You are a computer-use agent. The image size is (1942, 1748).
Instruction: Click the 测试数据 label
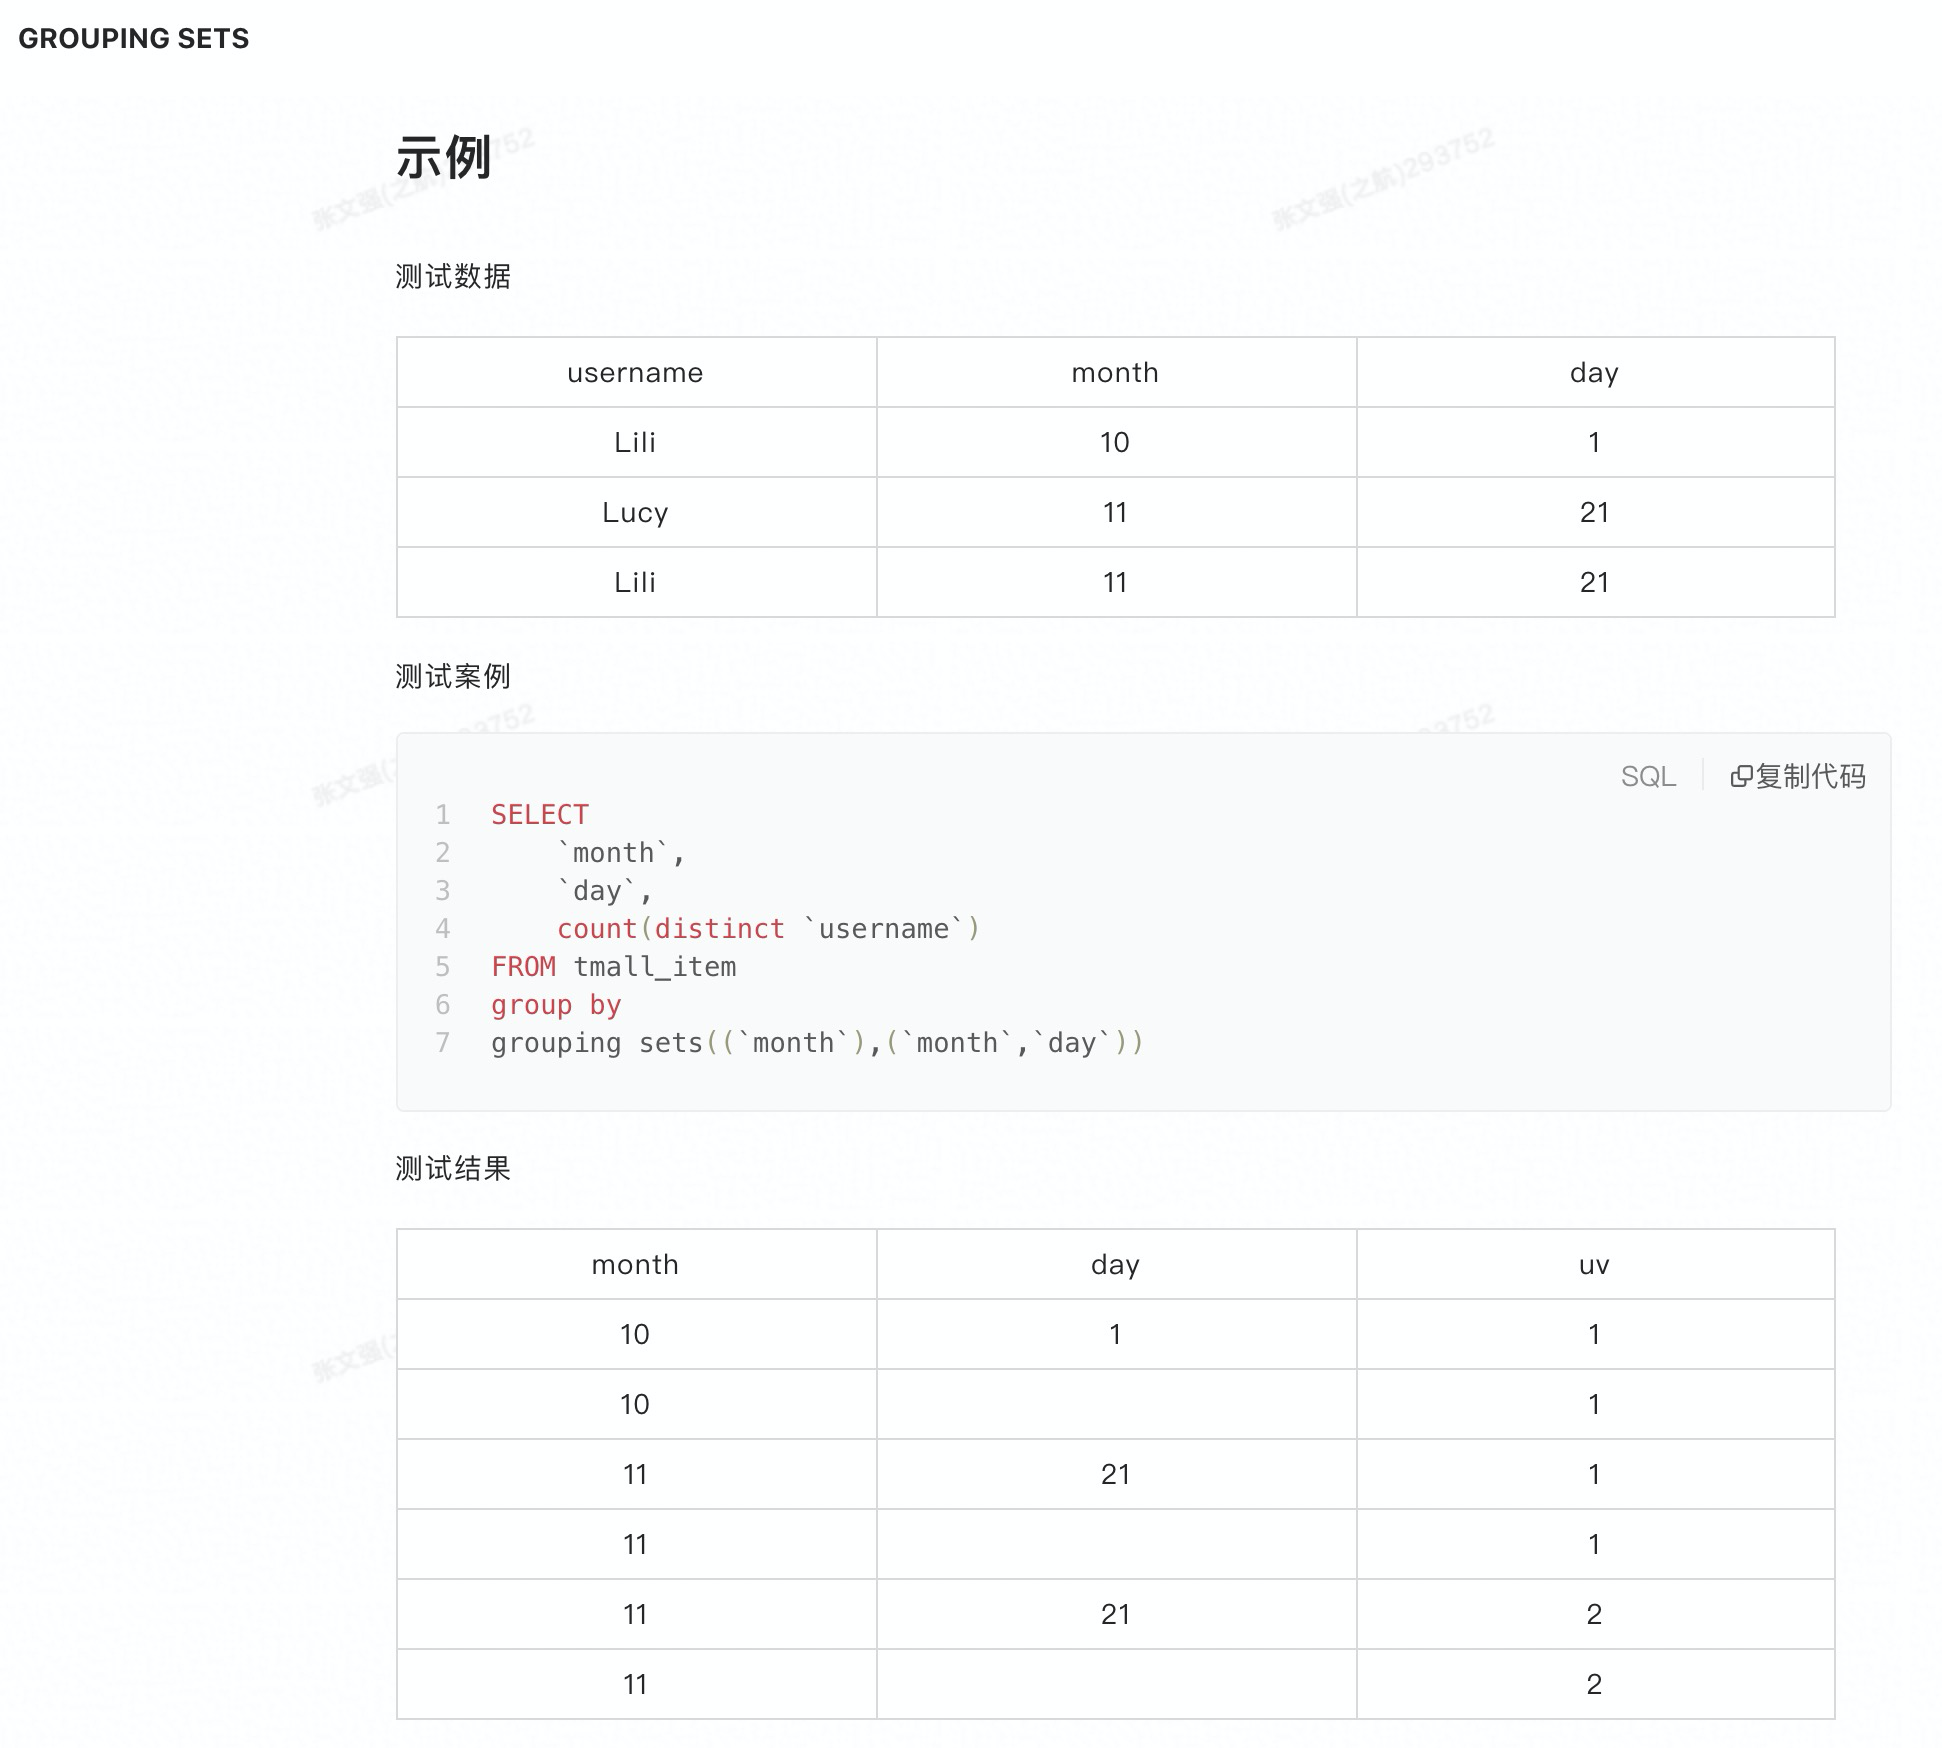pyautogui.click(x=453, y=276)
